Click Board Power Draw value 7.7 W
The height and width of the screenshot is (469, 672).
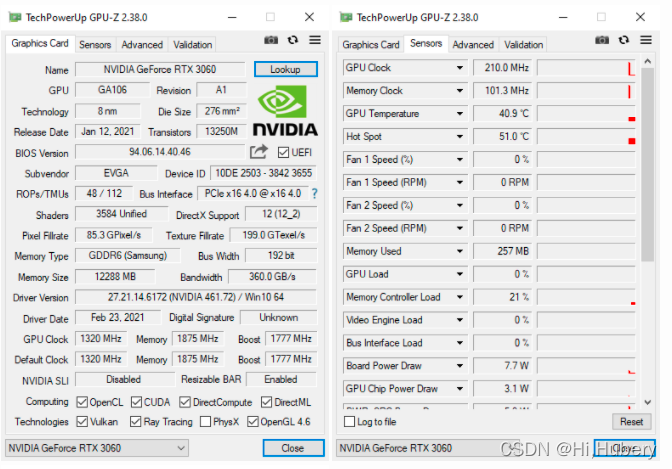[x=502, y=366]
